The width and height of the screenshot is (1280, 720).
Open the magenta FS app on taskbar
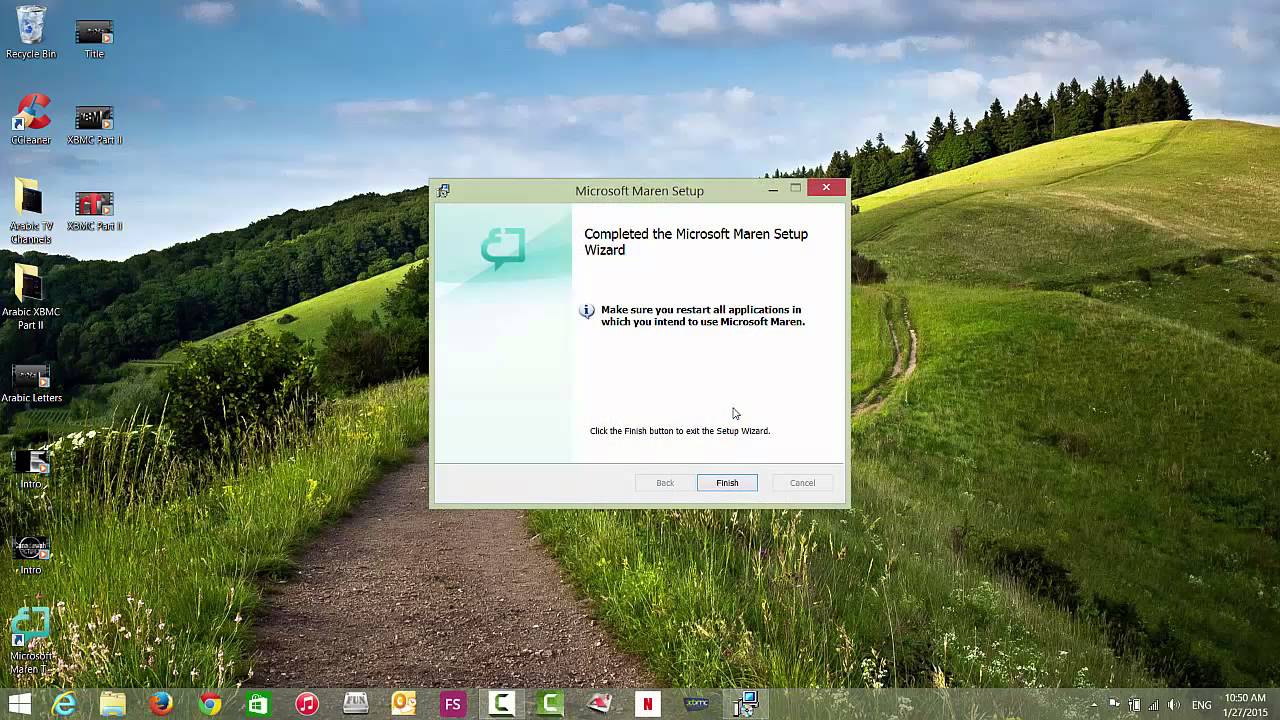click(453, 704)
